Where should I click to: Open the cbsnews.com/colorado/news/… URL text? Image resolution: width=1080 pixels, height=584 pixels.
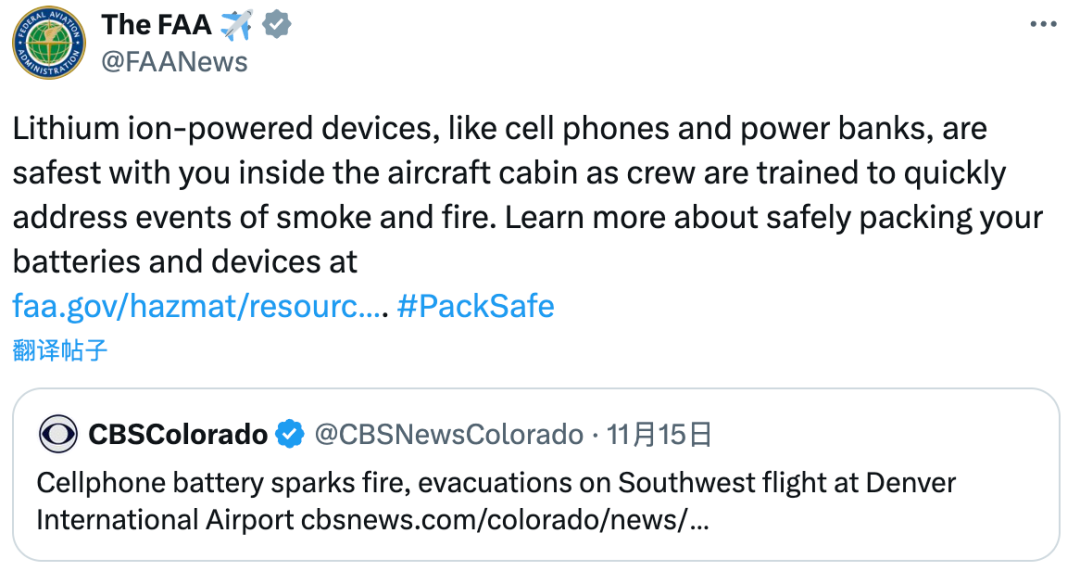click(505, 520)
